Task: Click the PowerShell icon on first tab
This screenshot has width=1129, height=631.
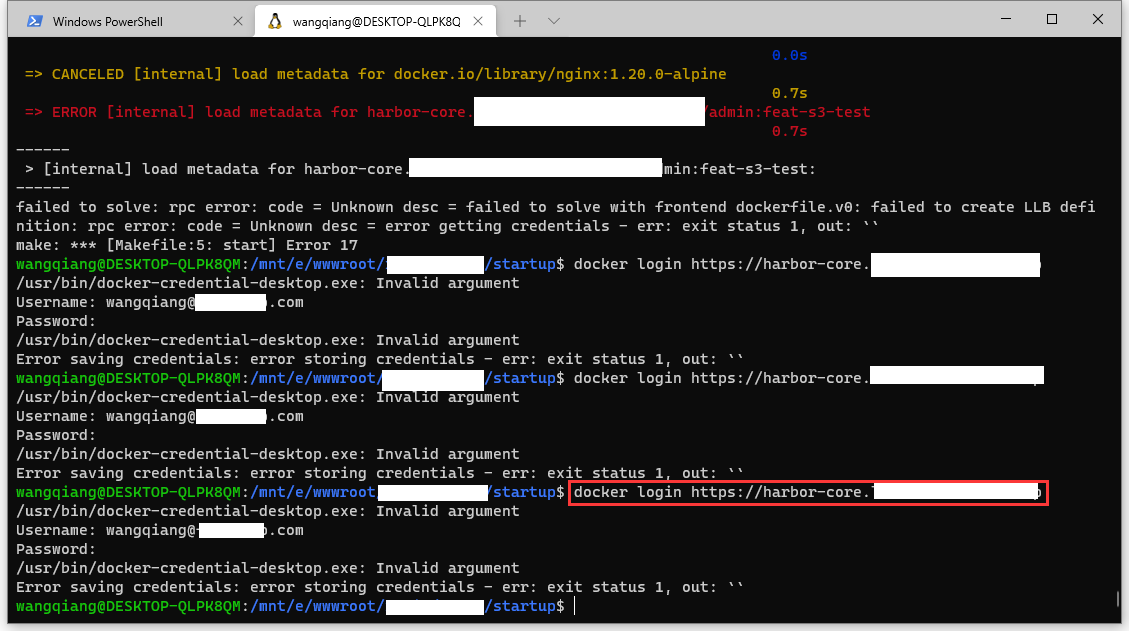Action: [x=35, y=22]
